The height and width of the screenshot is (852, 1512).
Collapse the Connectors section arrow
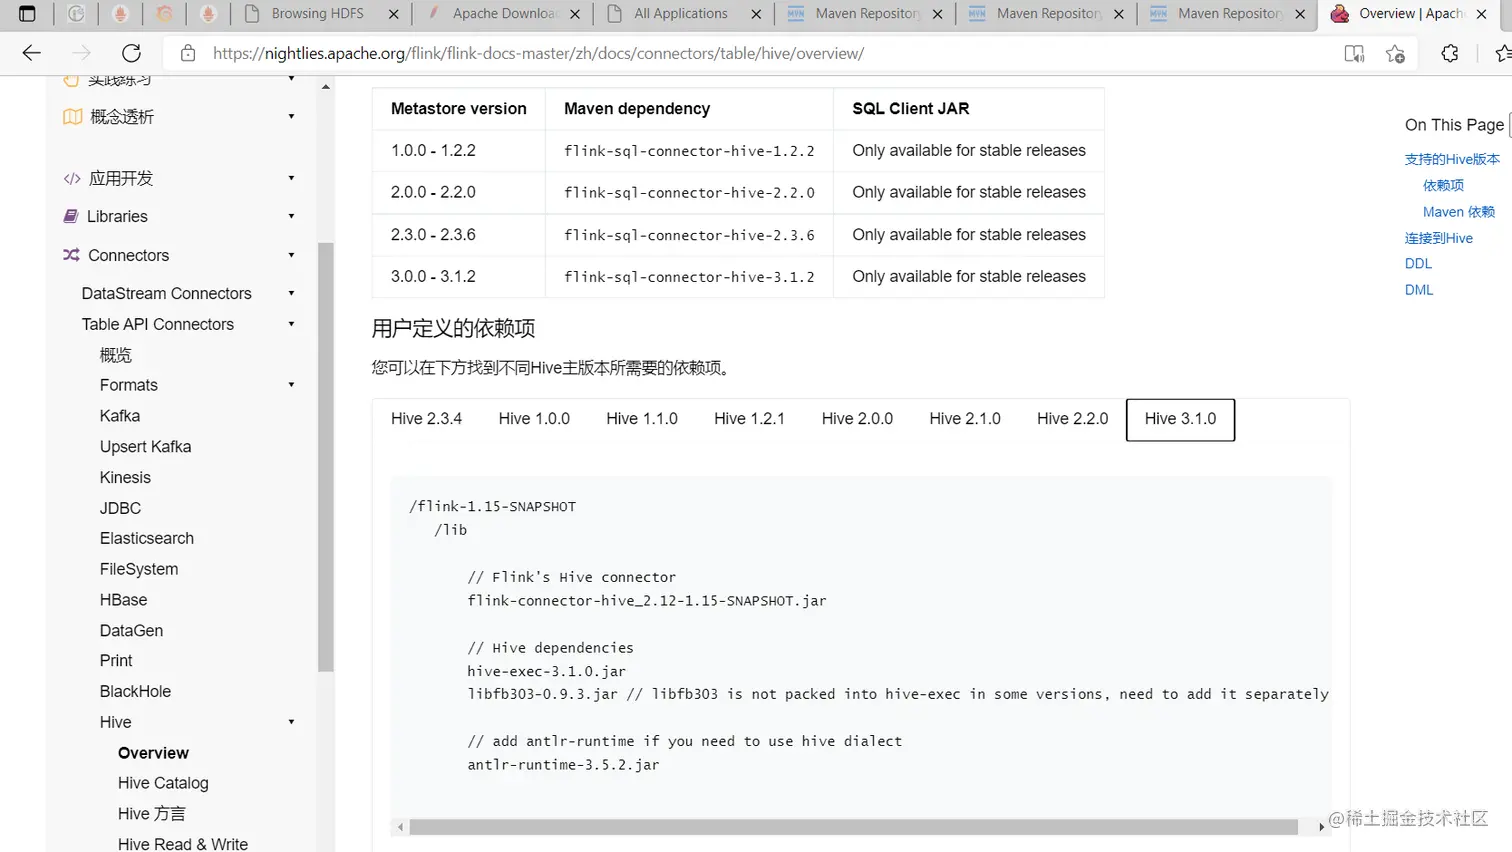click(x=291, y=255)
